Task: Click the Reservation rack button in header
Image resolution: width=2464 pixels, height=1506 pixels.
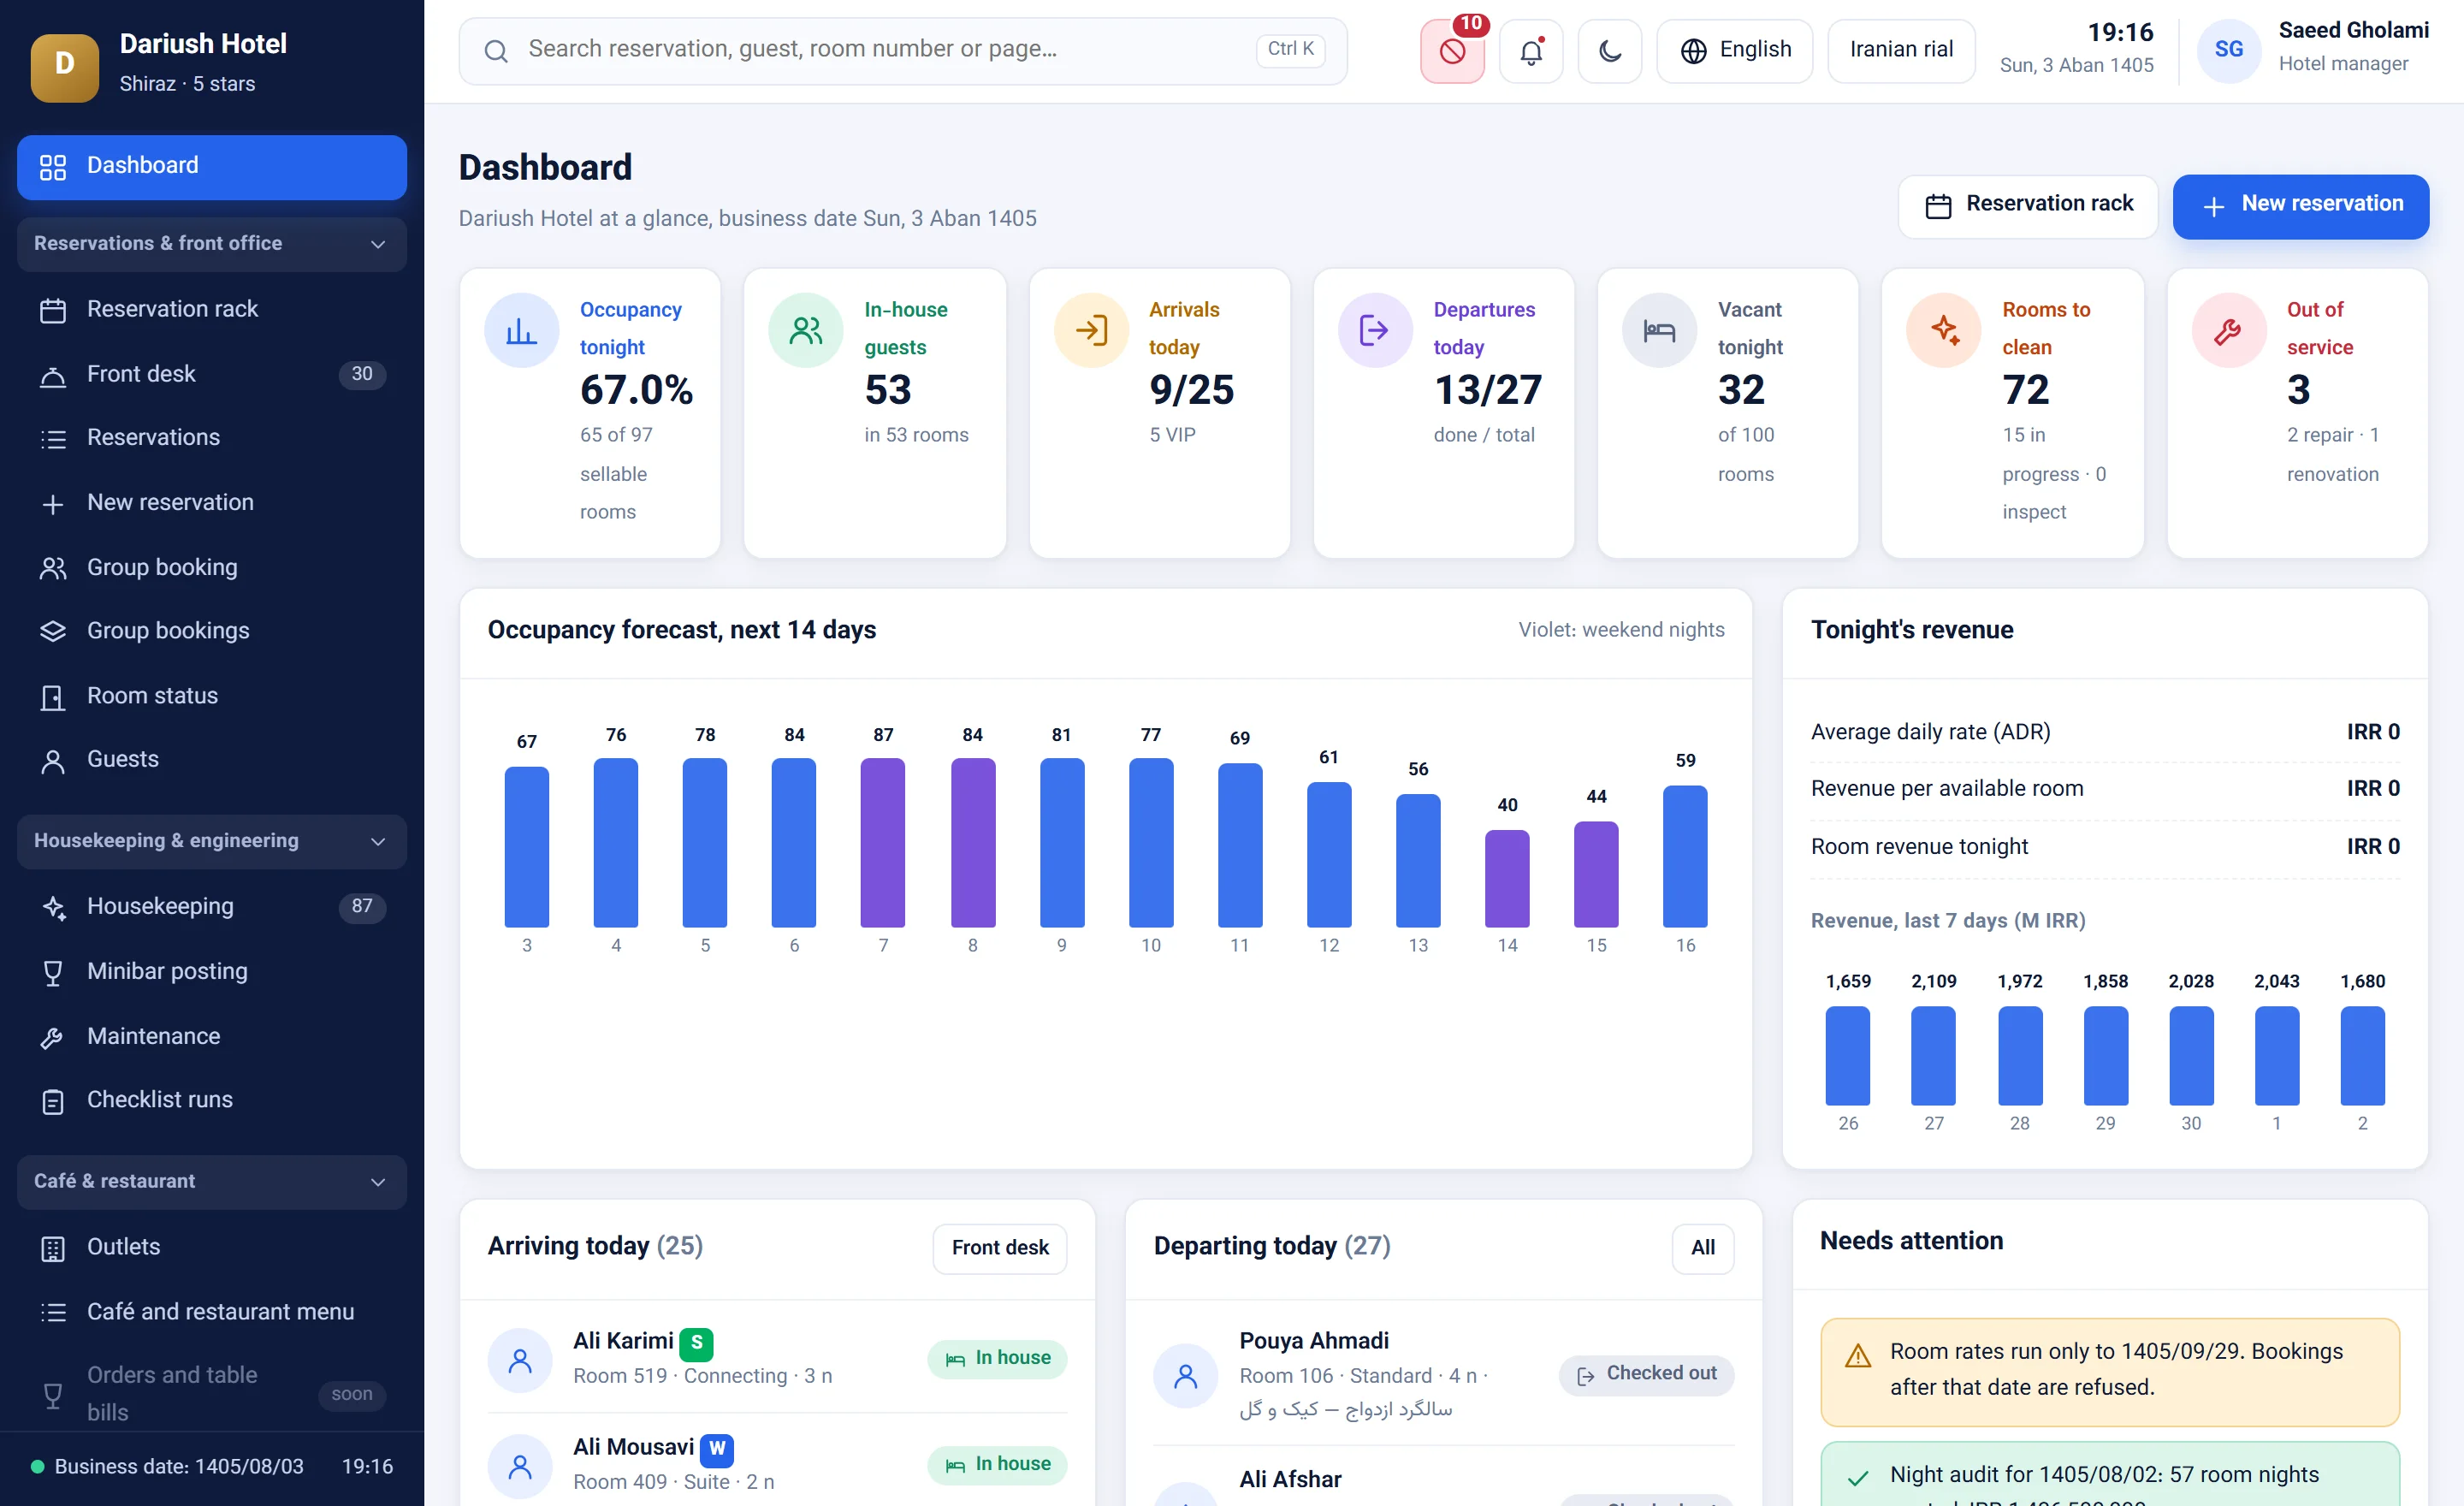Action: 2027,206
